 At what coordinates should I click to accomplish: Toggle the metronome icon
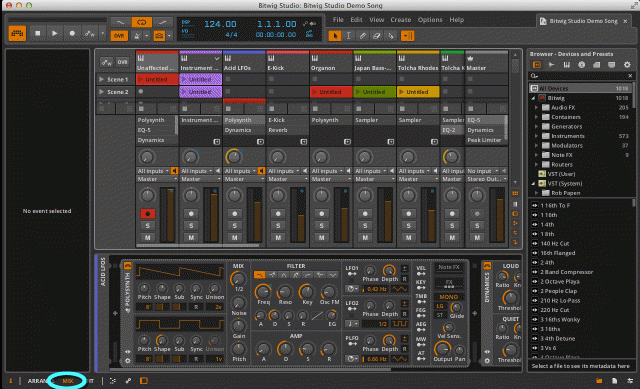(x=137, y=36)
